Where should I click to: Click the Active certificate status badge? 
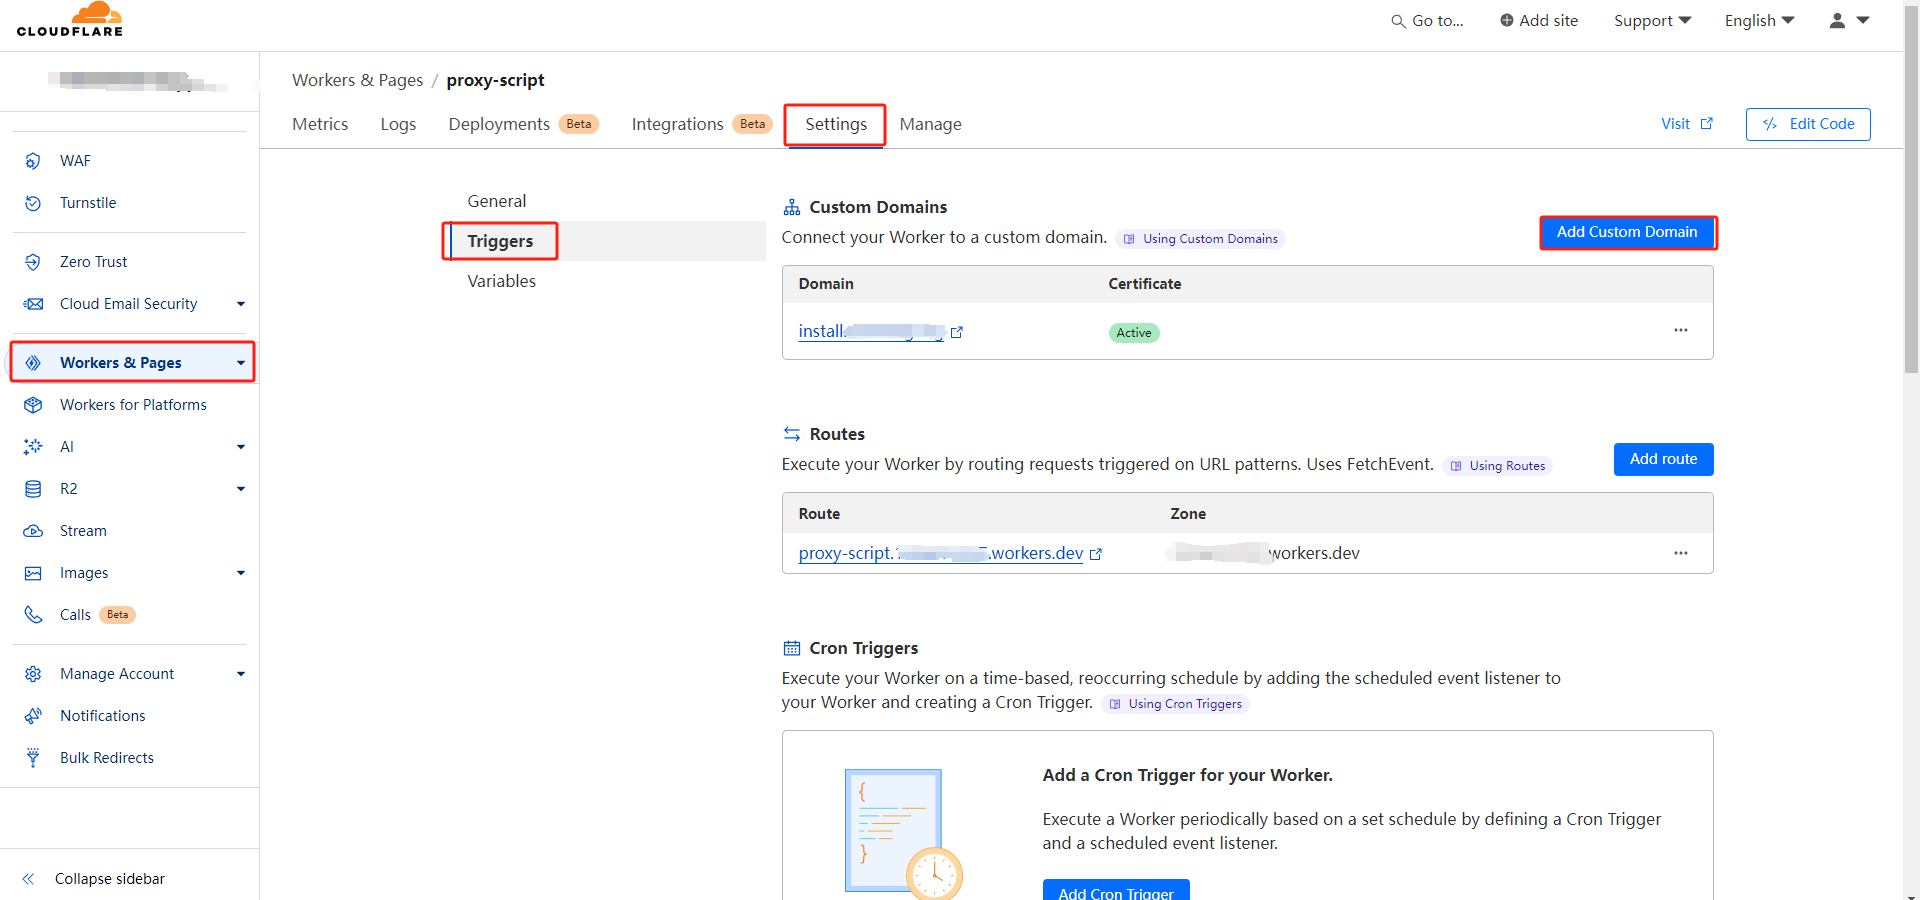(x=1134, y=333)
